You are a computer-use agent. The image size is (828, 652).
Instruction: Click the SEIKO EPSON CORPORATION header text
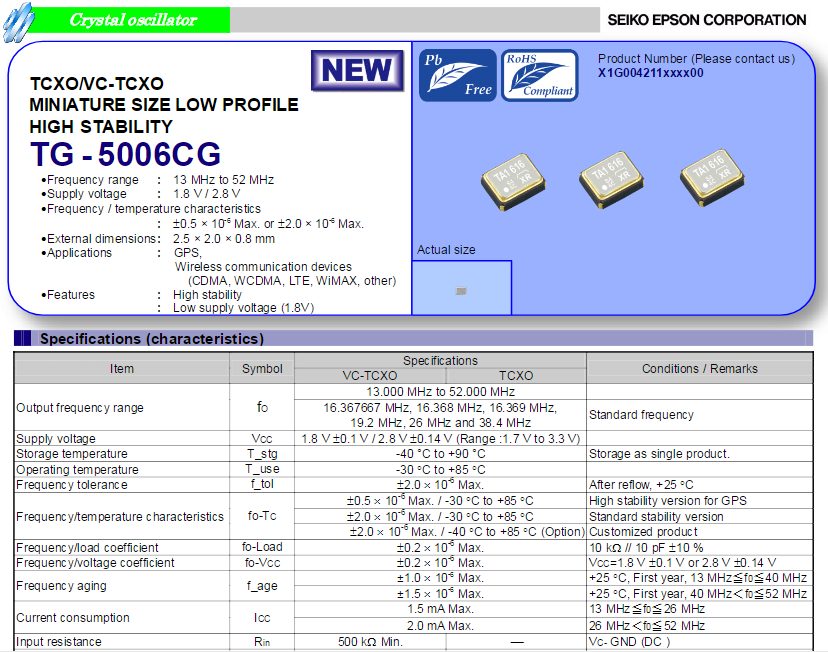coord(706,20)
